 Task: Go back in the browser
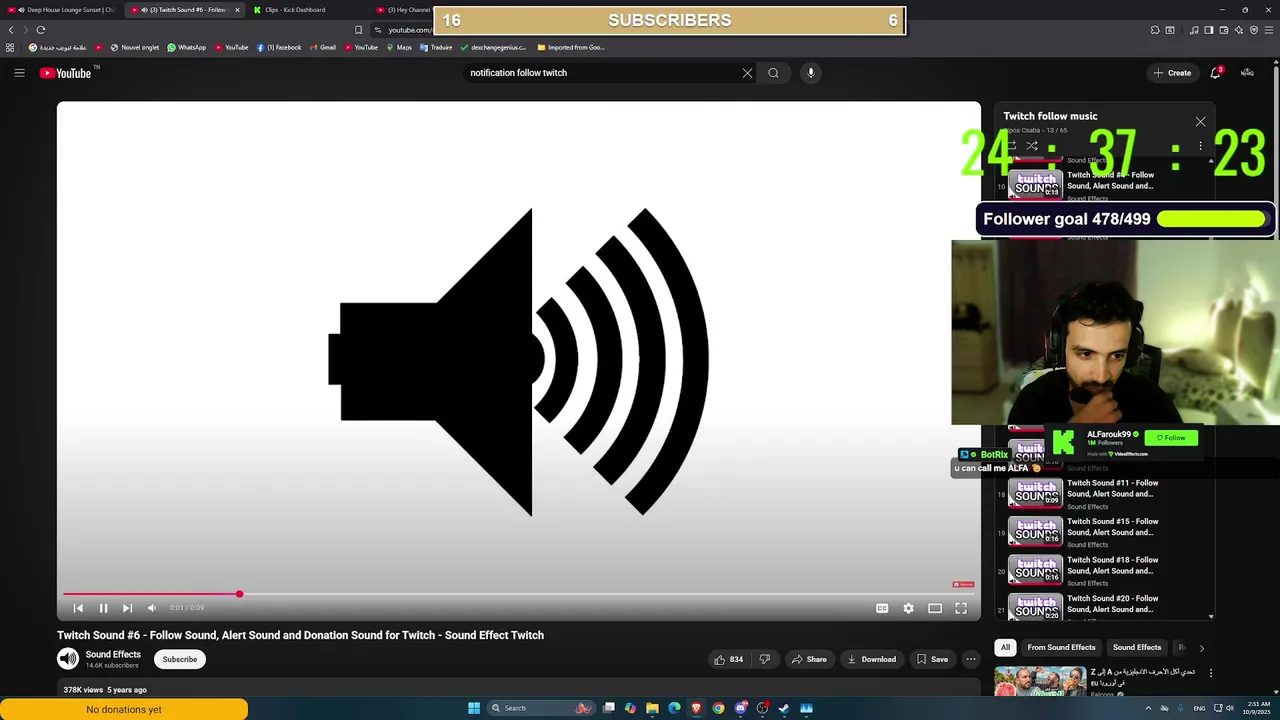point(11,30)
